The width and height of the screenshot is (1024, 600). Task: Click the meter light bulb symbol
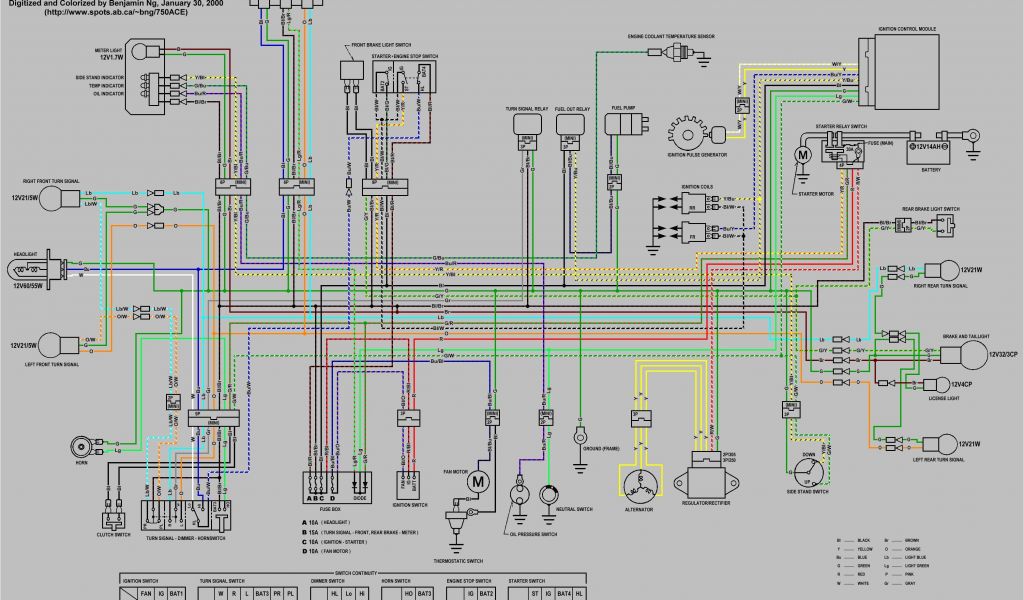[x=142, y=52]
